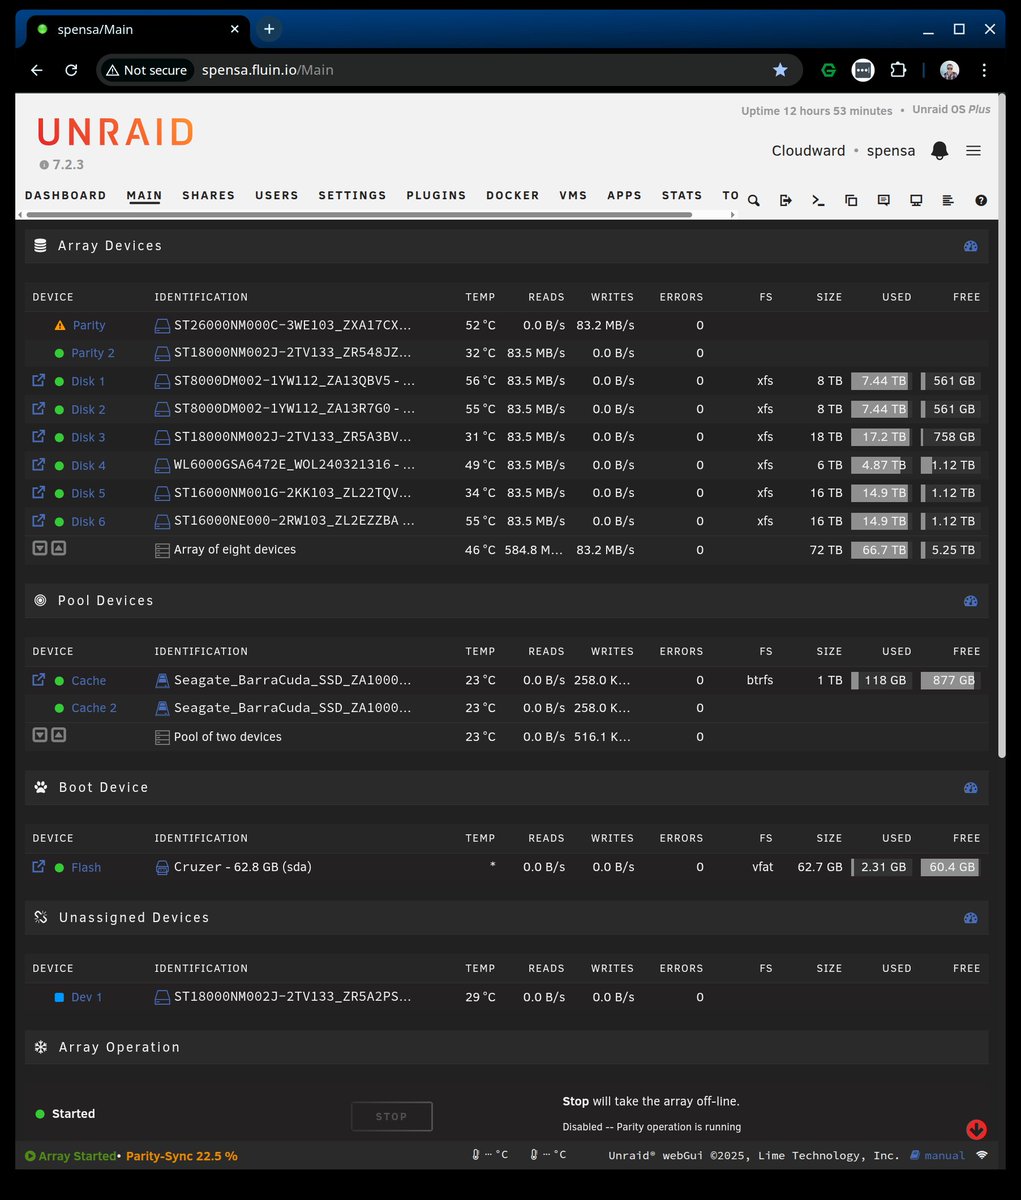This screenshot has width=1021, height=1200.
Task: Click the green status dot for Parity 2
Action: tap(59, 353)
